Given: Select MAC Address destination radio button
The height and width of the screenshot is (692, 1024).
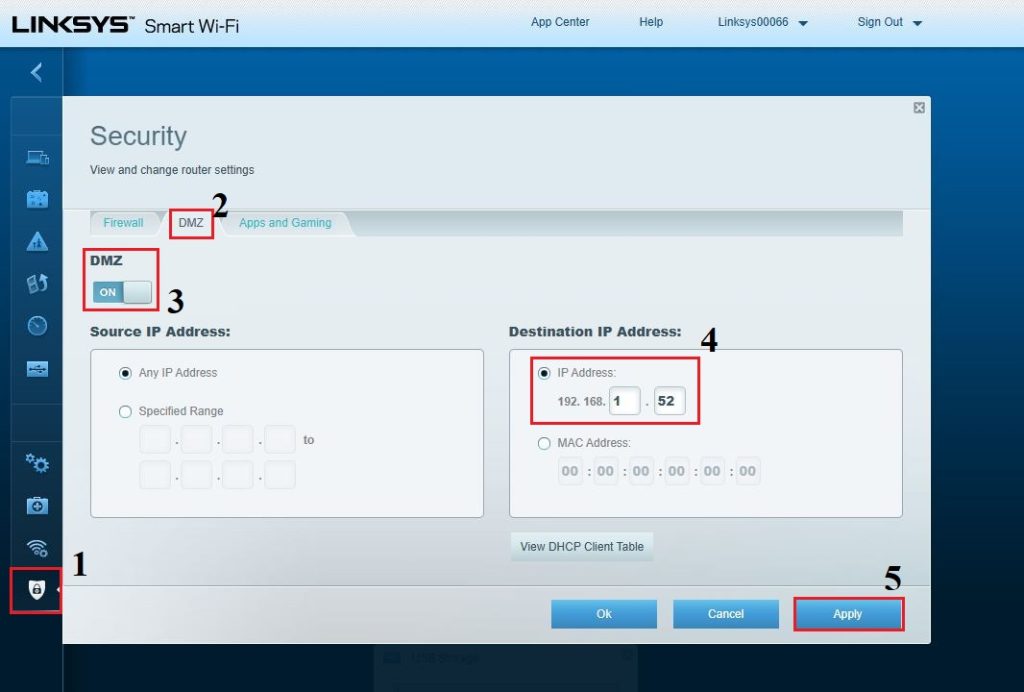Looking at the screenshot, I should coord(544,443).
